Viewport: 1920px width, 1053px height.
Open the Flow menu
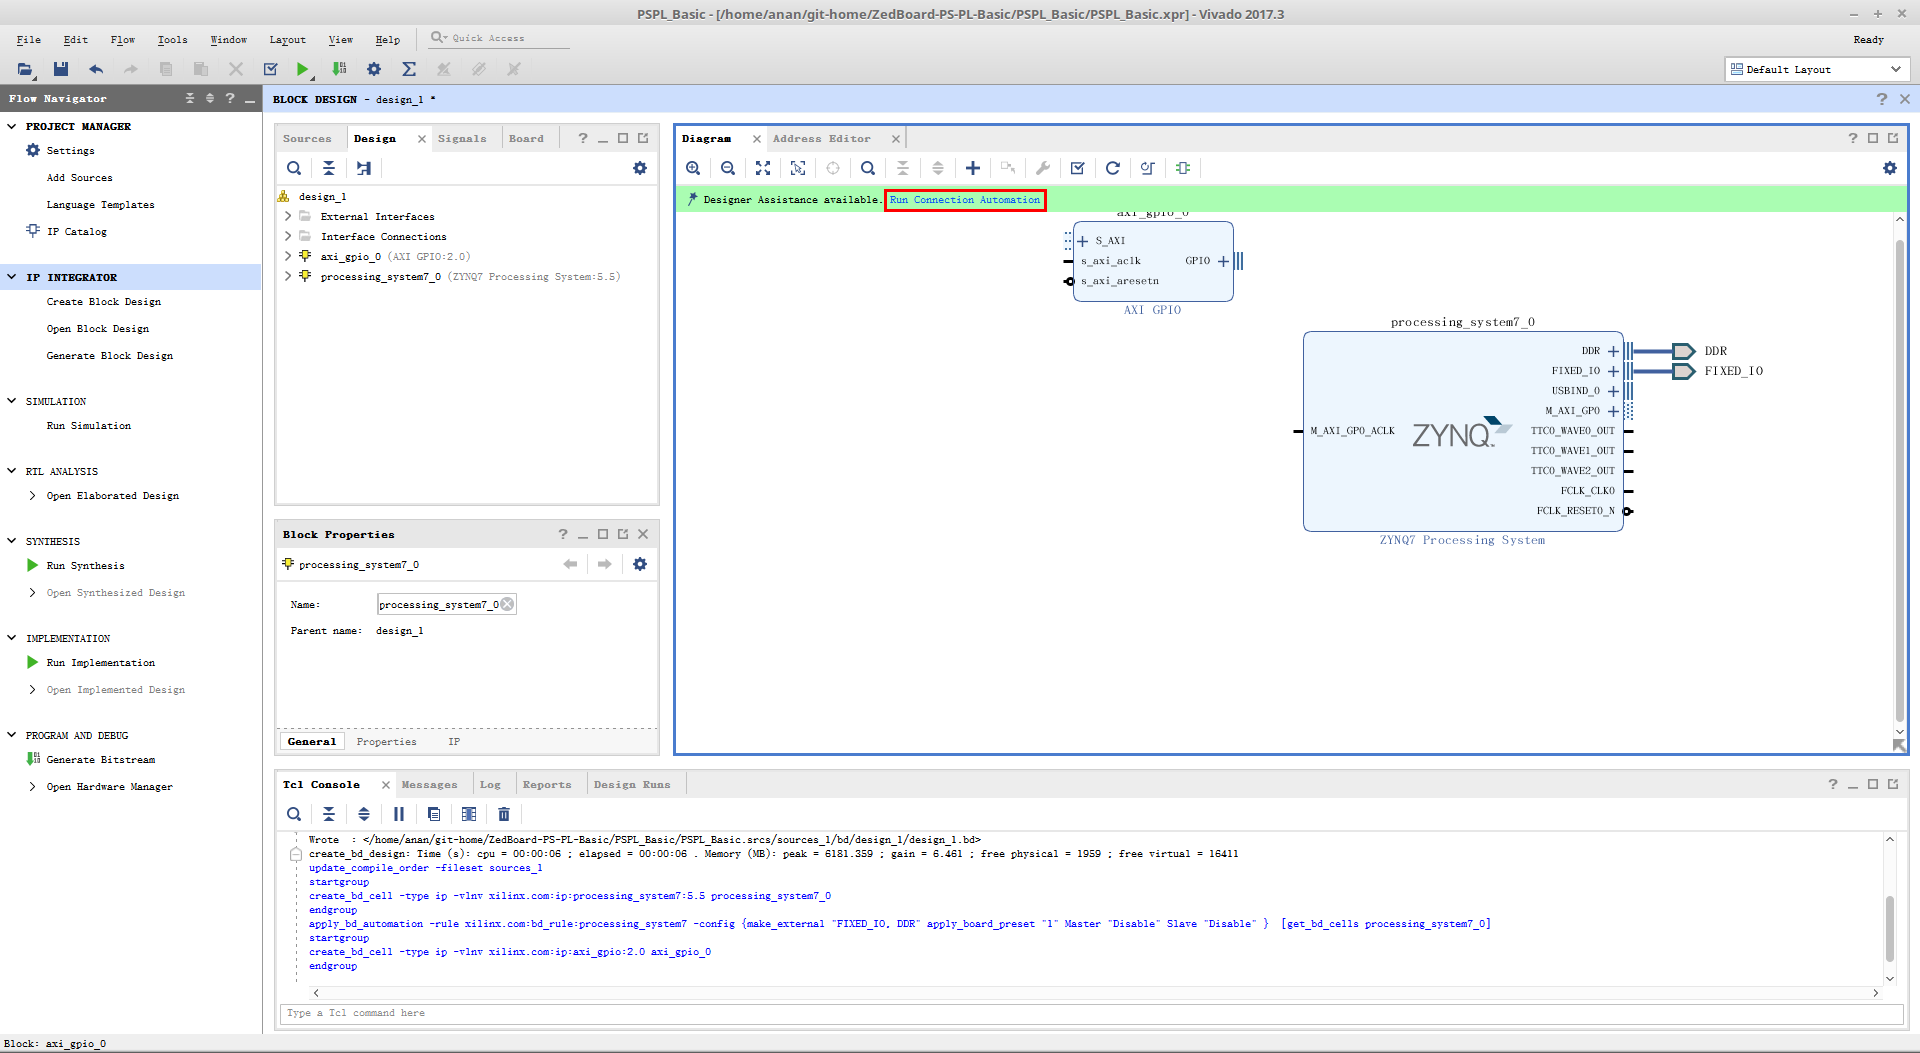(x=122, y=40)
